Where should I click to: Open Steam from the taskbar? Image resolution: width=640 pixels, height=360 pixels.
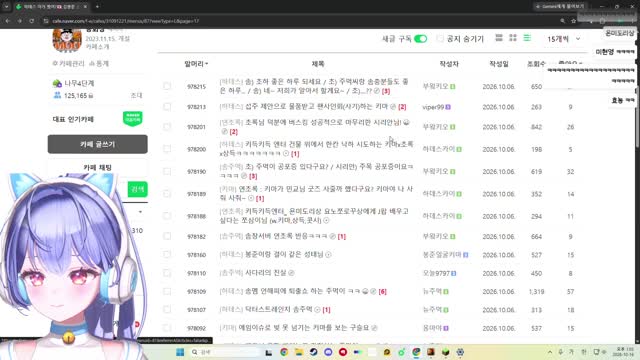313,352
